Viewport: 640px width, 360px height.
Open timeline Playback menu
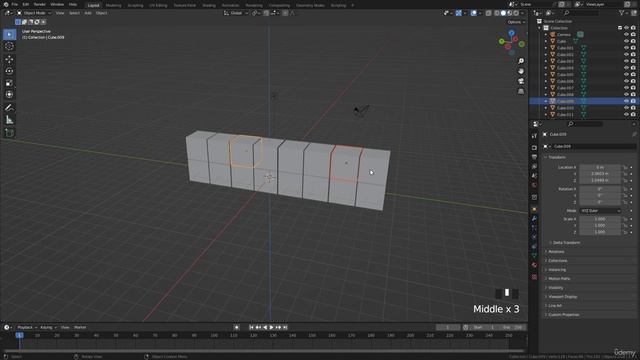(27, 327)
